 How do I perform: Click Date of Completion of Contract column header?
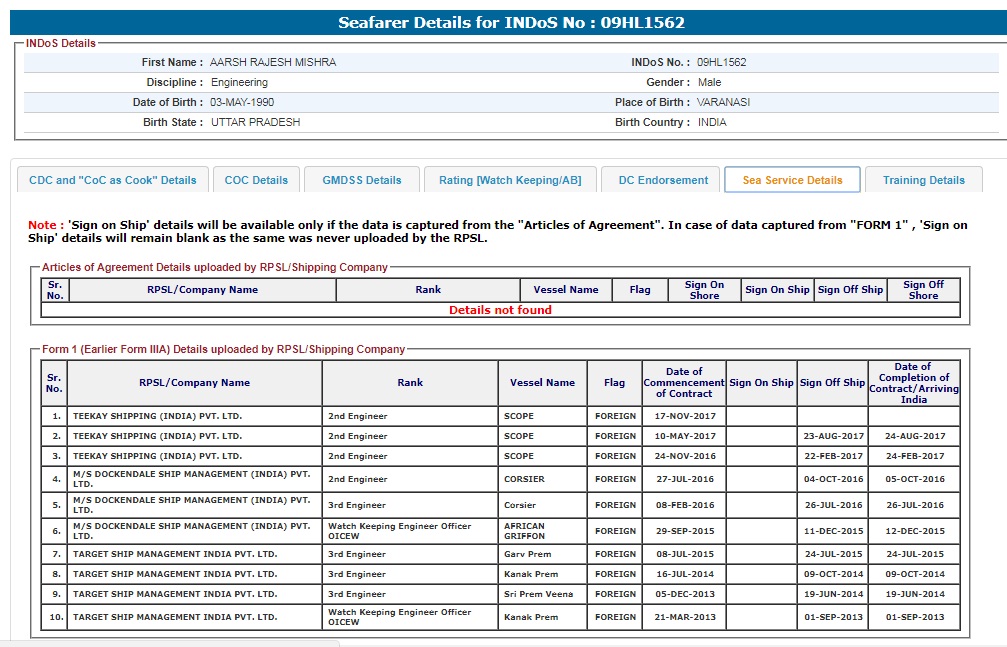coord(913,383)
